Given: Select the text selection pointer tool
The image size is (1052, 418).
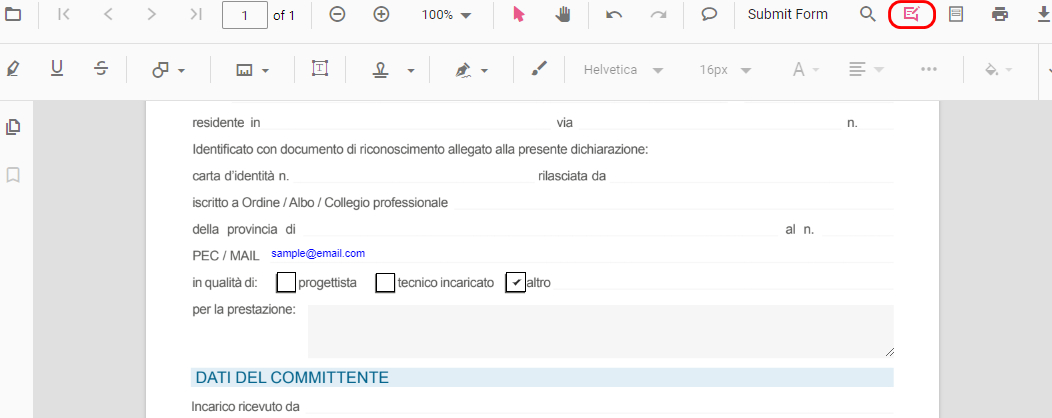Looking at the screenshot, I should point(518,14).
